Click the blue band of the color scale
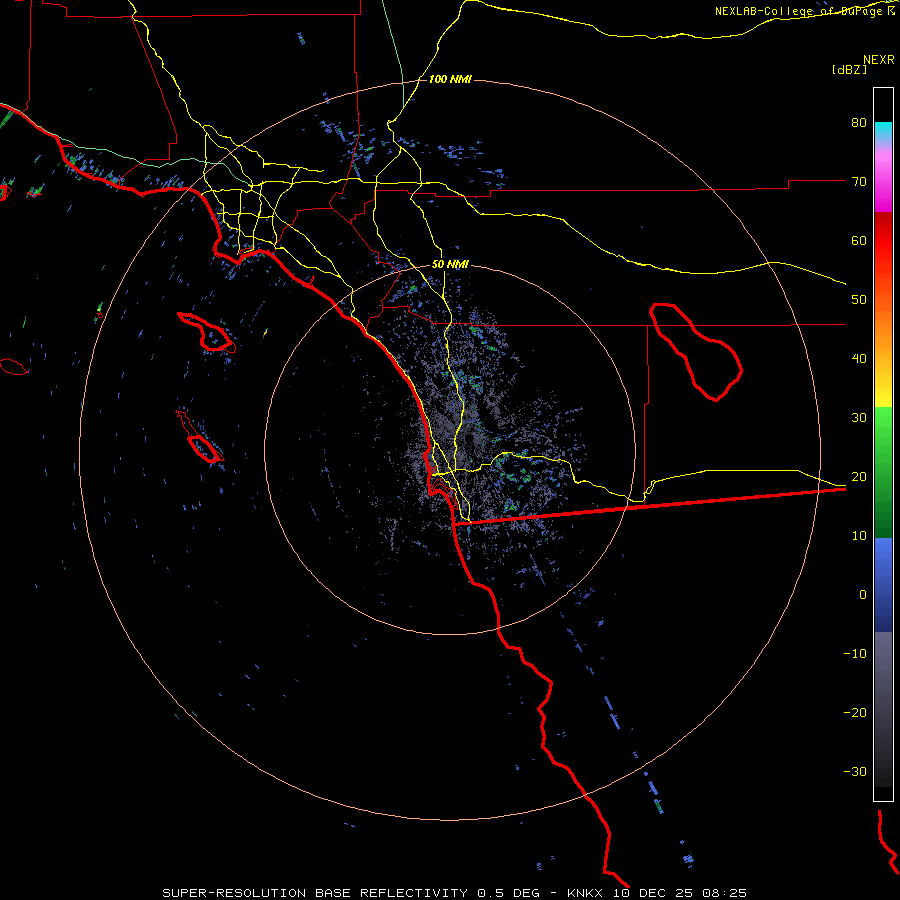This screenshot has height=900, width=900. [x=883, y=585]
